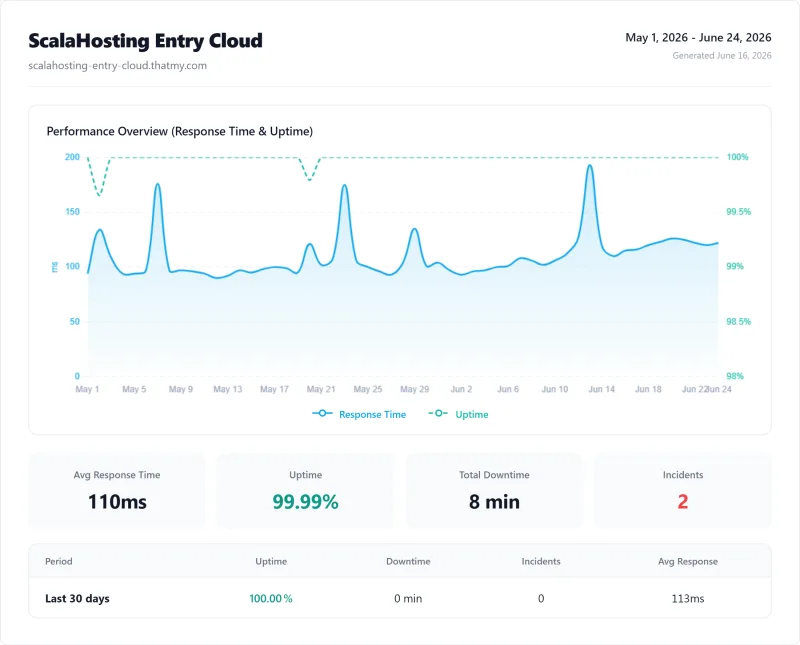The width and height of the screenshot is (800, 645).
Task: Click the Avg Response column header
Action: (688, 561)
